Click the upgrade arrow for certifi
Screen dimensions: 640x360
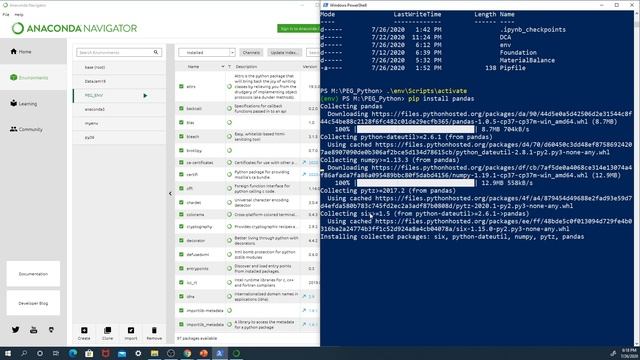[304, 174]
